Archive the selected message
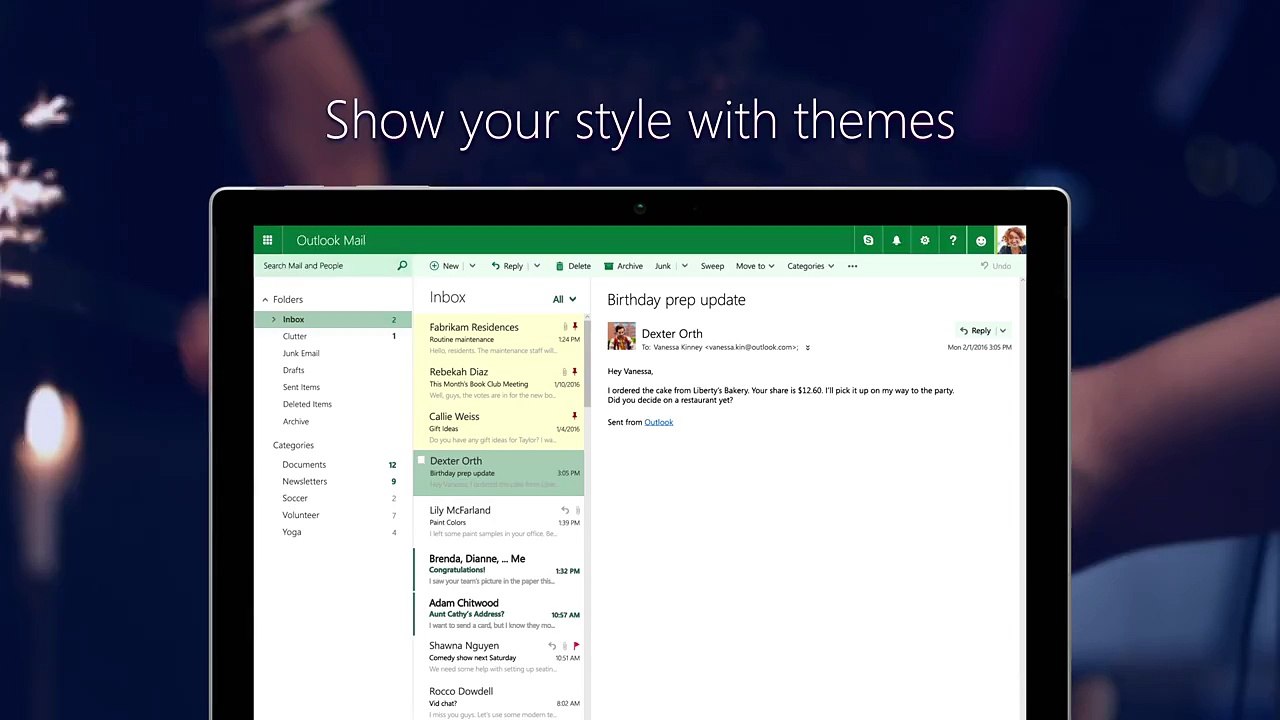Screen dimensions: 1280x720 623,266
